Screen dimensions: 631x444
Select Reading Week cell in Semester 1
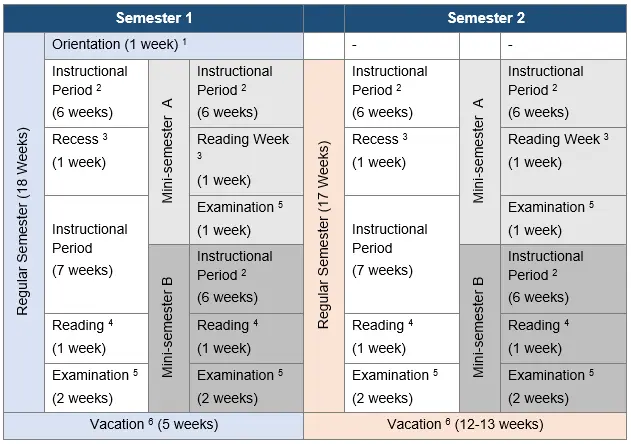[244, 160]
